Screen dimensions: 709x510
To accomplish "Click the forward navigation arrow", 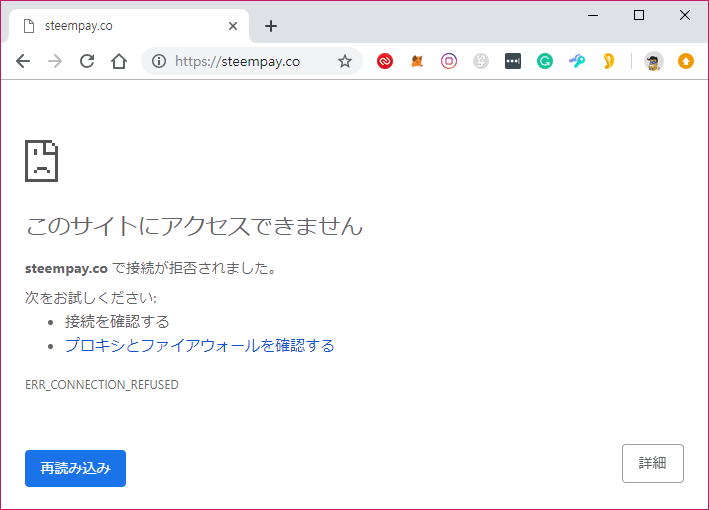I will (55, 61).
